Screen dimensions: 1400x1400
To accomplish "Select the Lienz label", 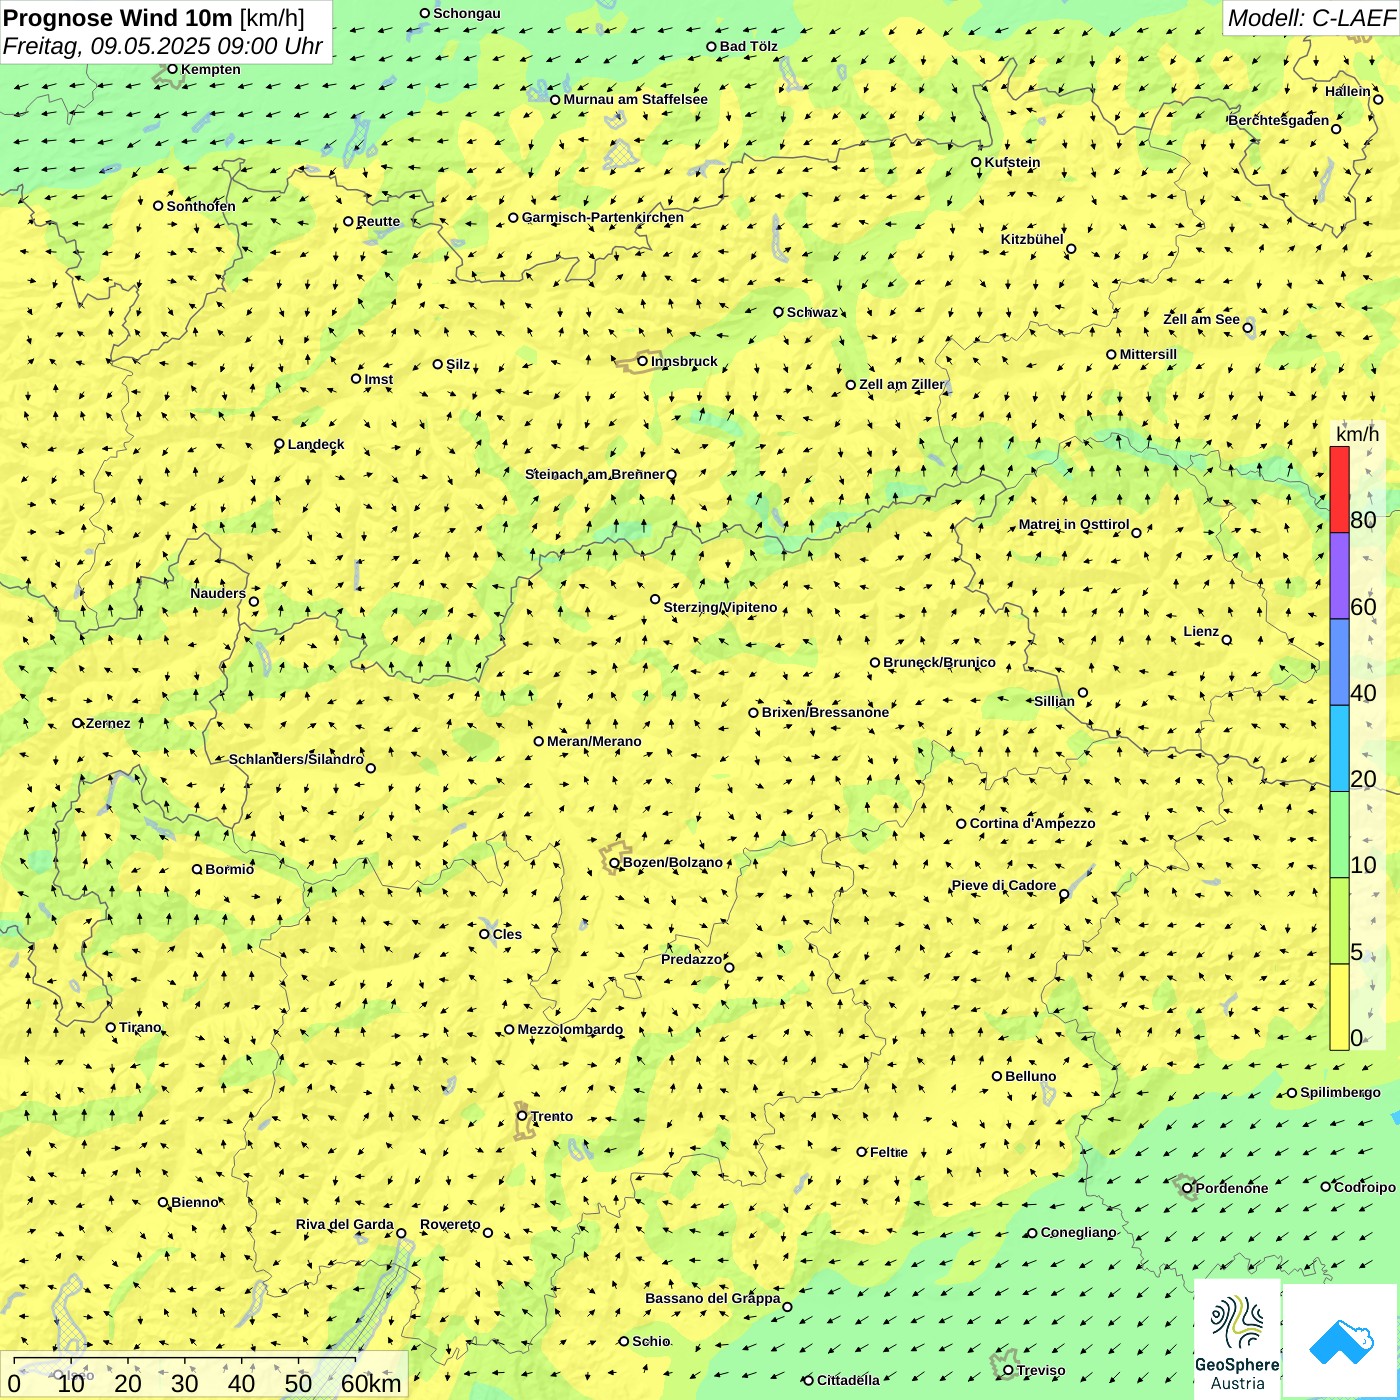I will [1201, 631].
